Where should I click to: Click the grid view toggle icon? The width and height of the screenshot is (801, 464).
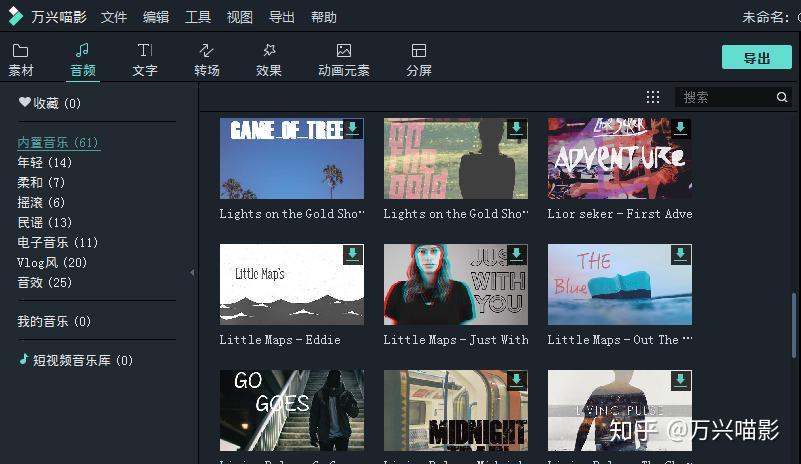(653, 97)
